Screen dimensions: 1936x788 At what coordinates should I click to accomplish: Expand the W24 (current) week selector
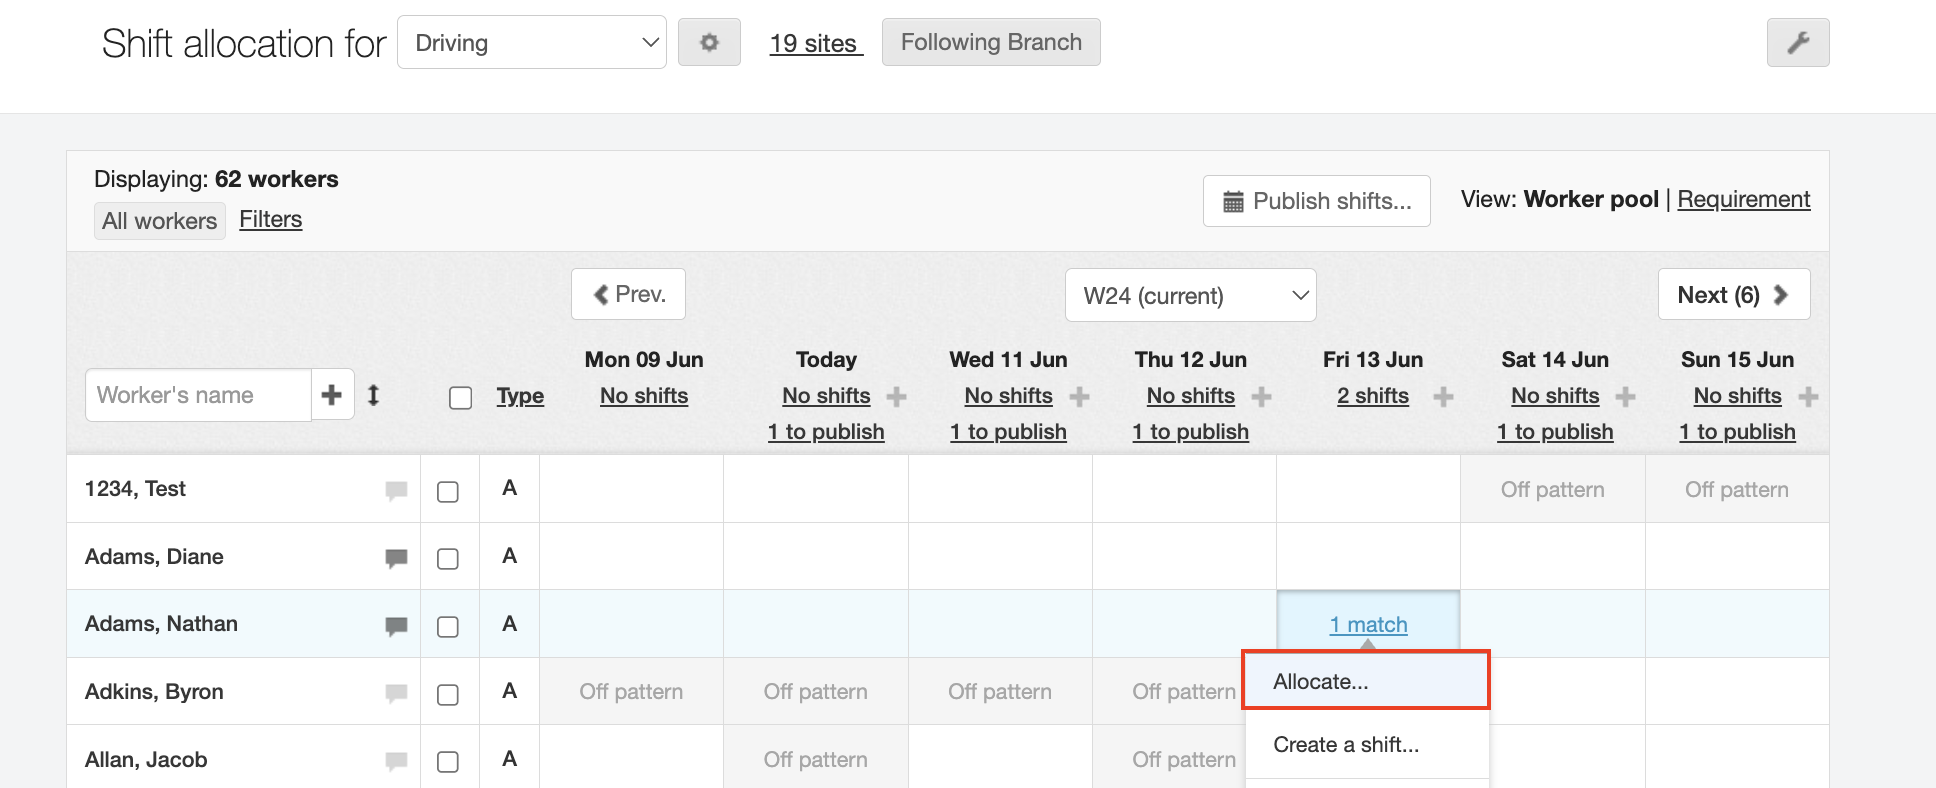1190,296
